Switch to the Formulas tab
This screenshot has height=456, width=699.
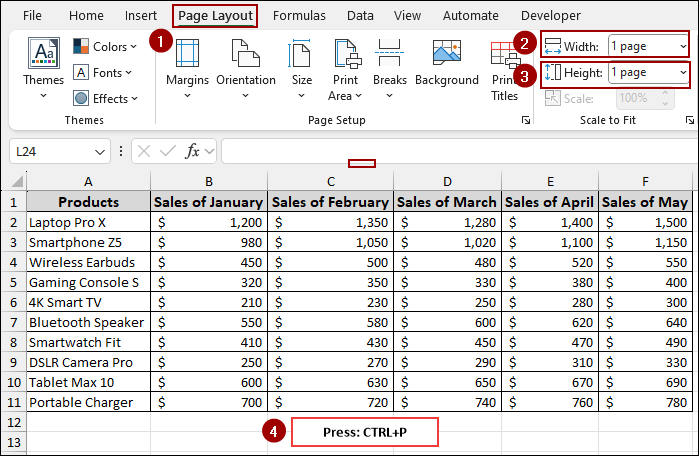click(299, 16)
